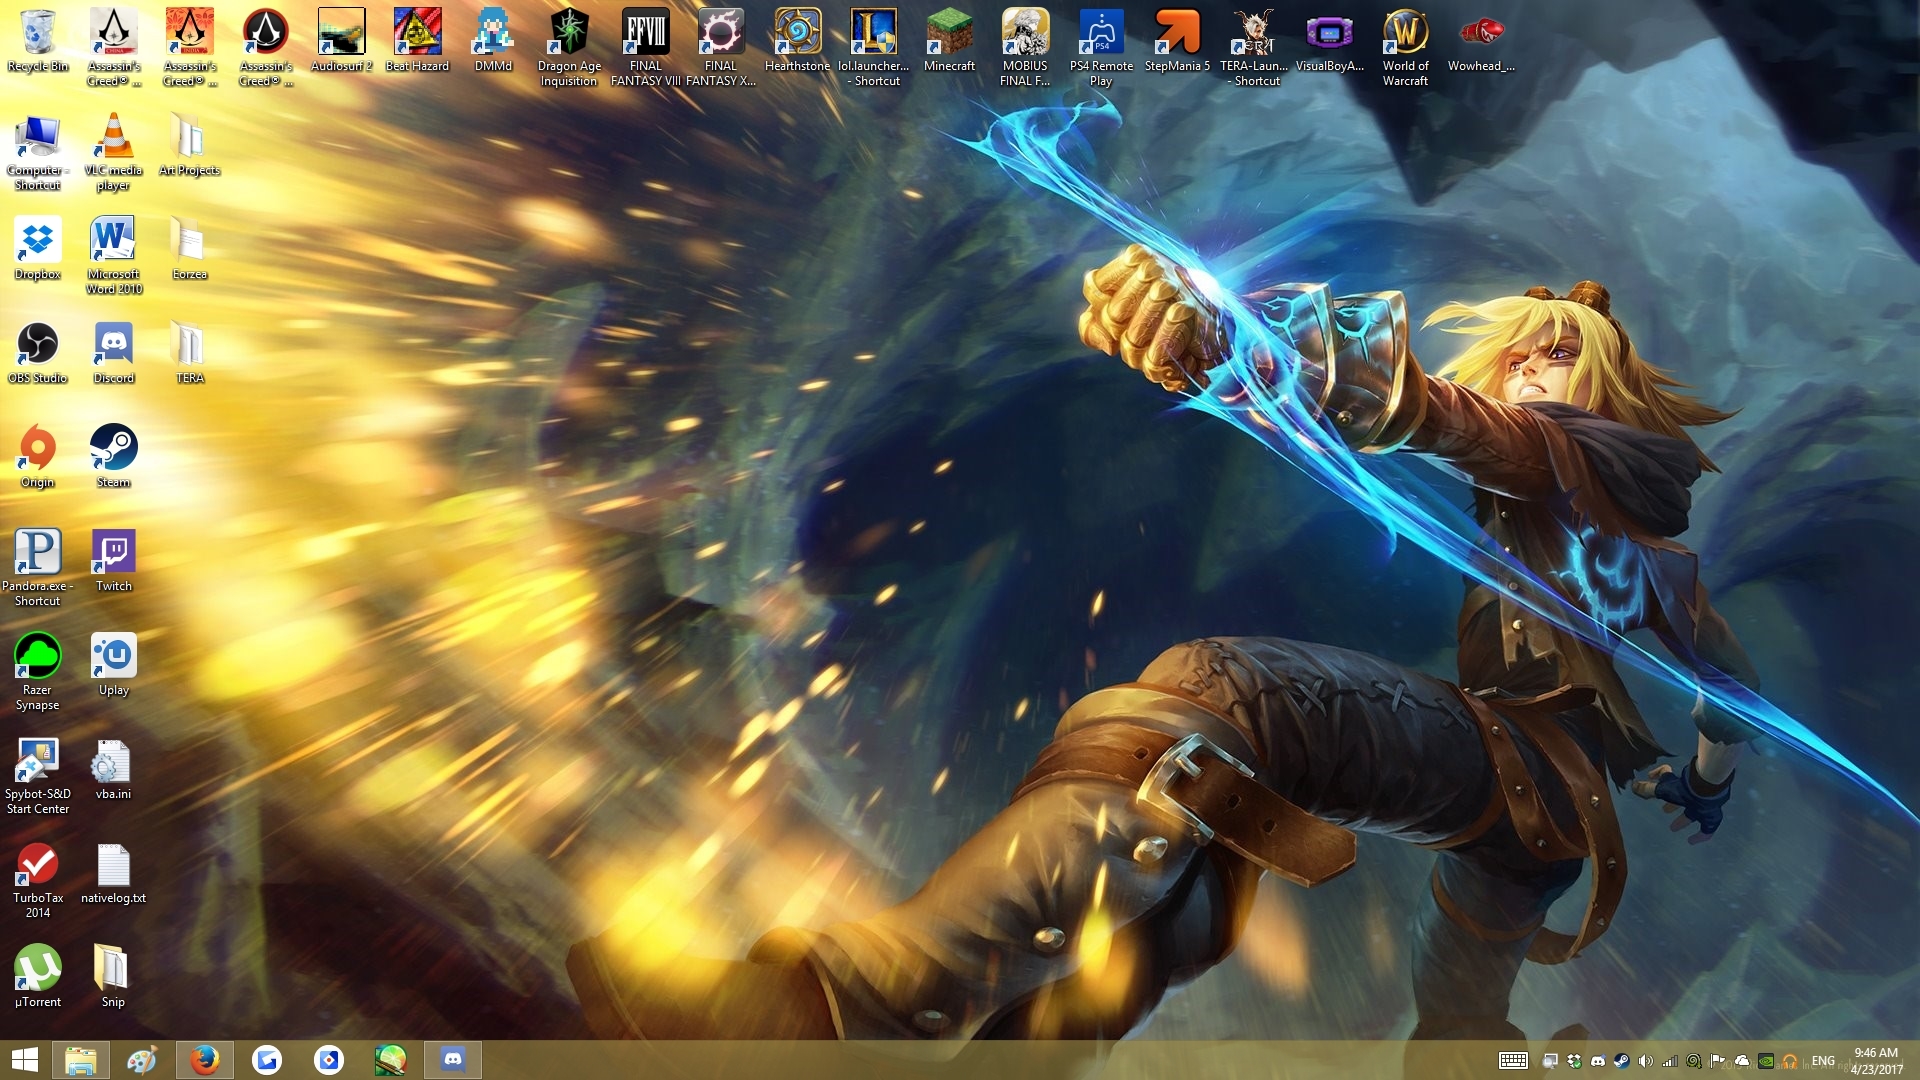Click the taskbar clock and date
The height and width of the screenshot is (1080, 1920).
point(1875,1061)
